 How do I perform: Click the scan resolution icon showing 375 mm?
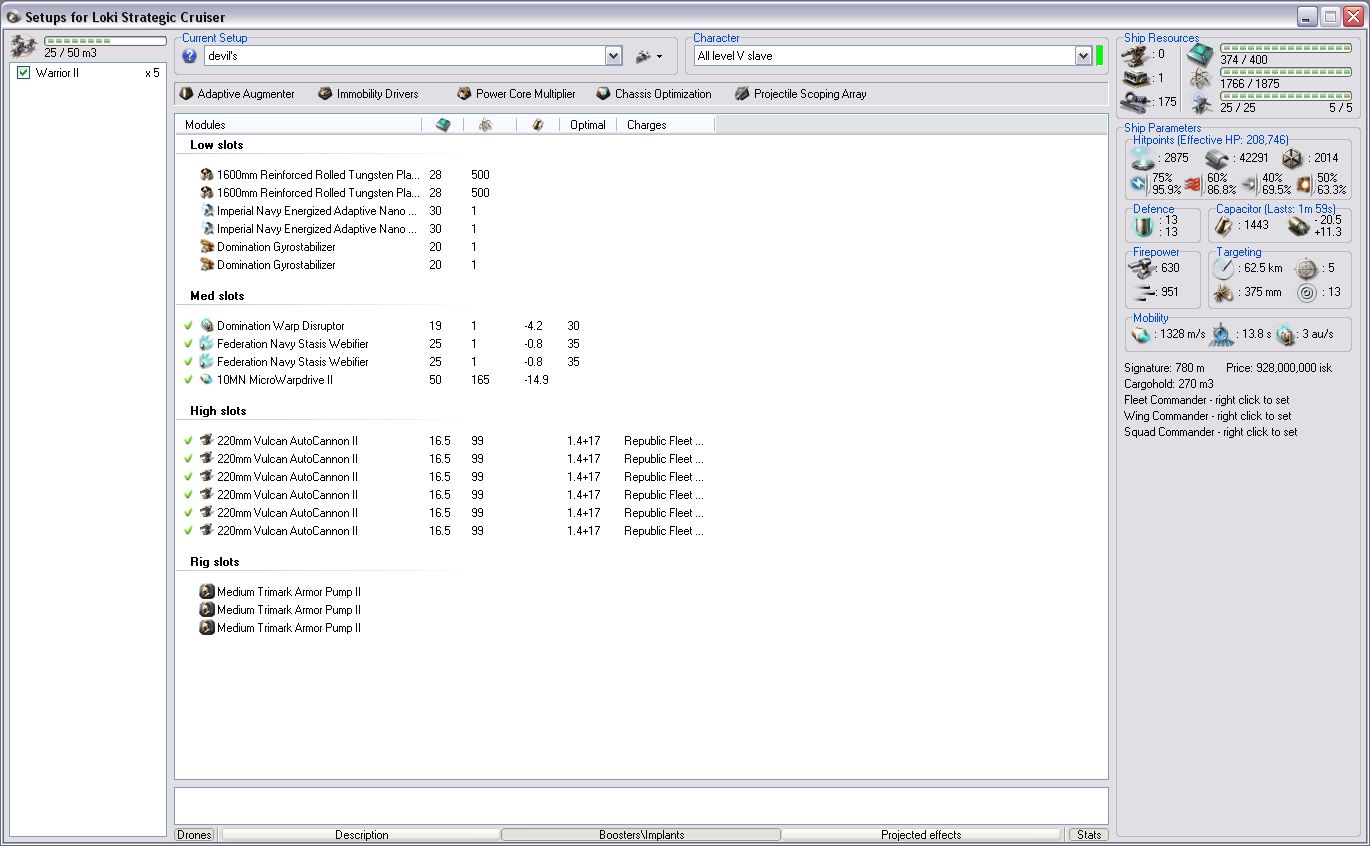[1224, 293]
